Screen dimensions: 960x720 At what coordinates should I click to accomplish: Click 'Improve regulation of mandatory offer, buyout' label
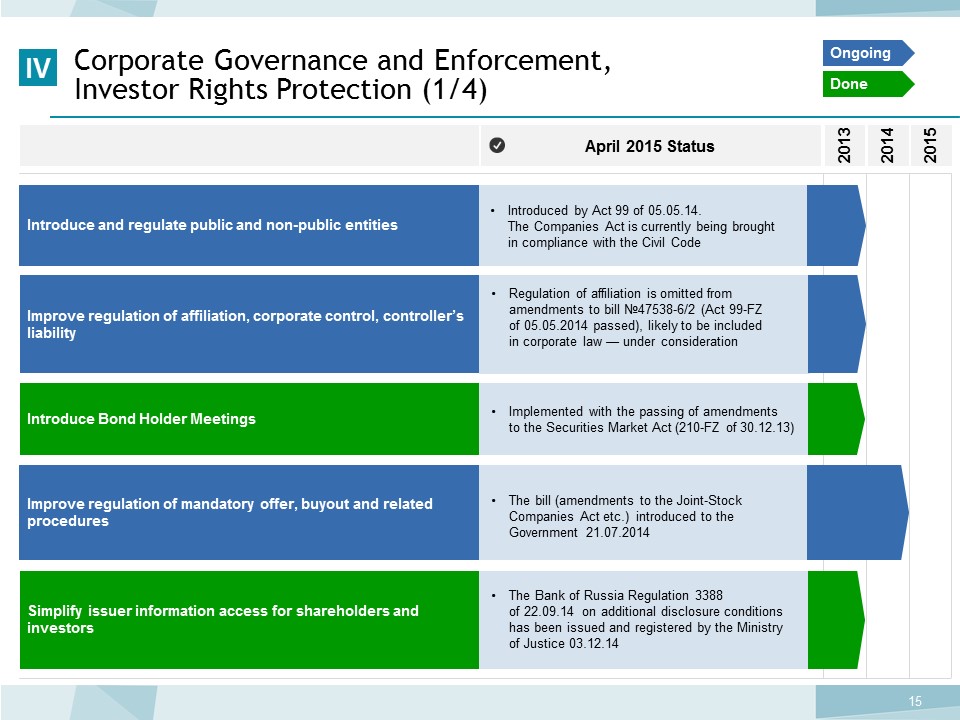249,512
